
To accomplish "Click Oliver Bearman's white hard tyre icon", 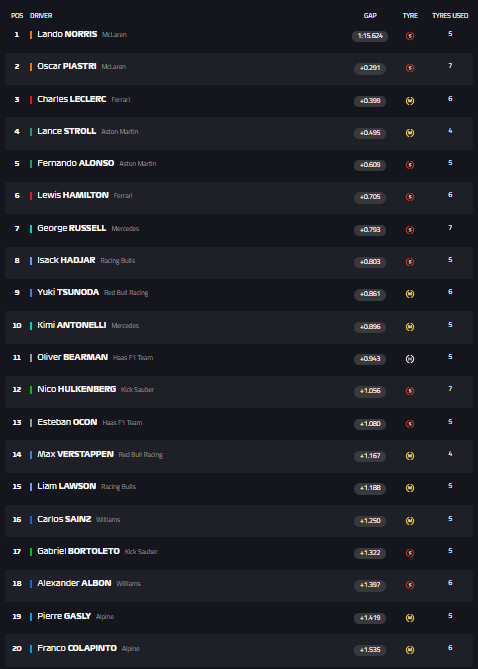I will 410,359.
